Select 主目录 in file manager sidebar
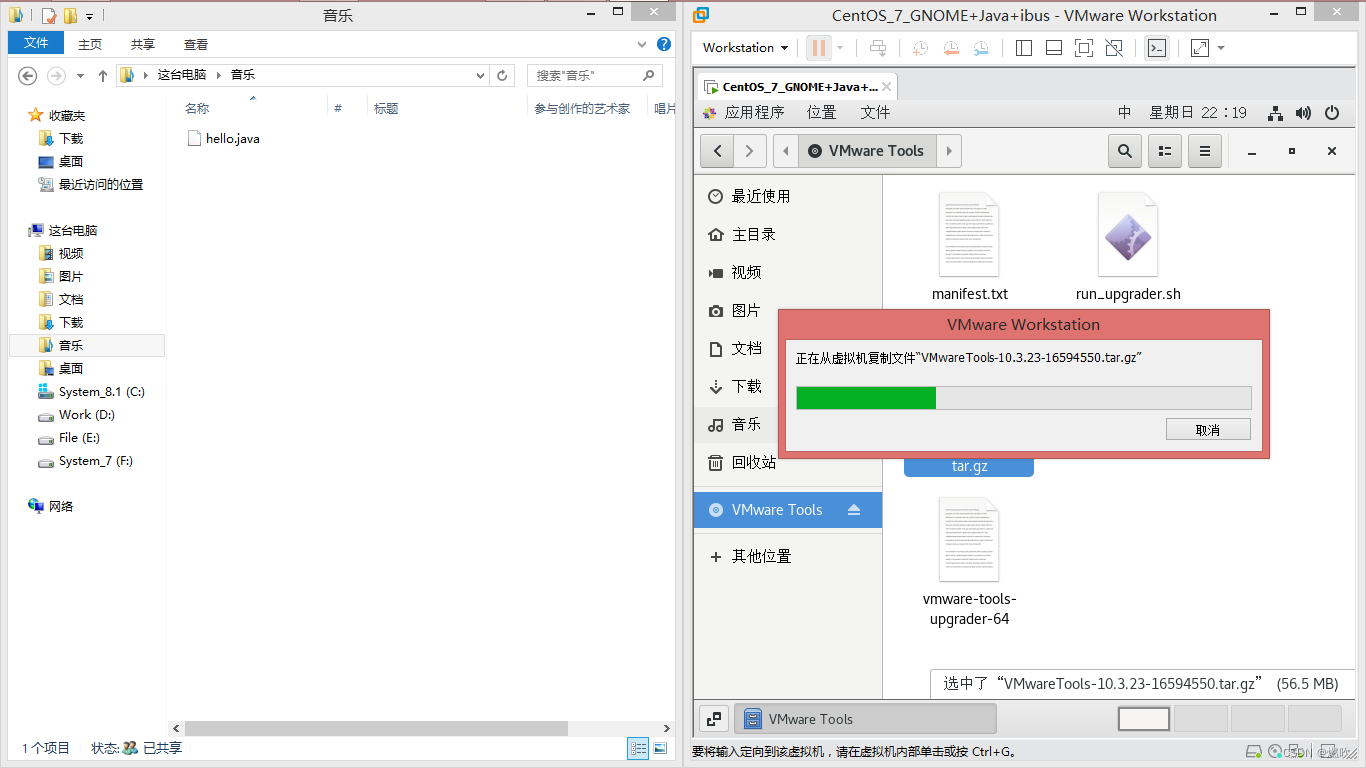Screen dimensions: 1366x768 [x=788, y=234]
